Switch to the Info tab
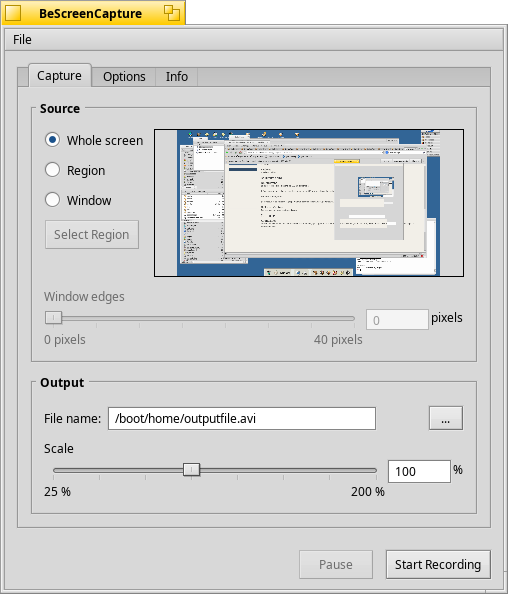This screenshot has width=508, height=594. [177, 77]
